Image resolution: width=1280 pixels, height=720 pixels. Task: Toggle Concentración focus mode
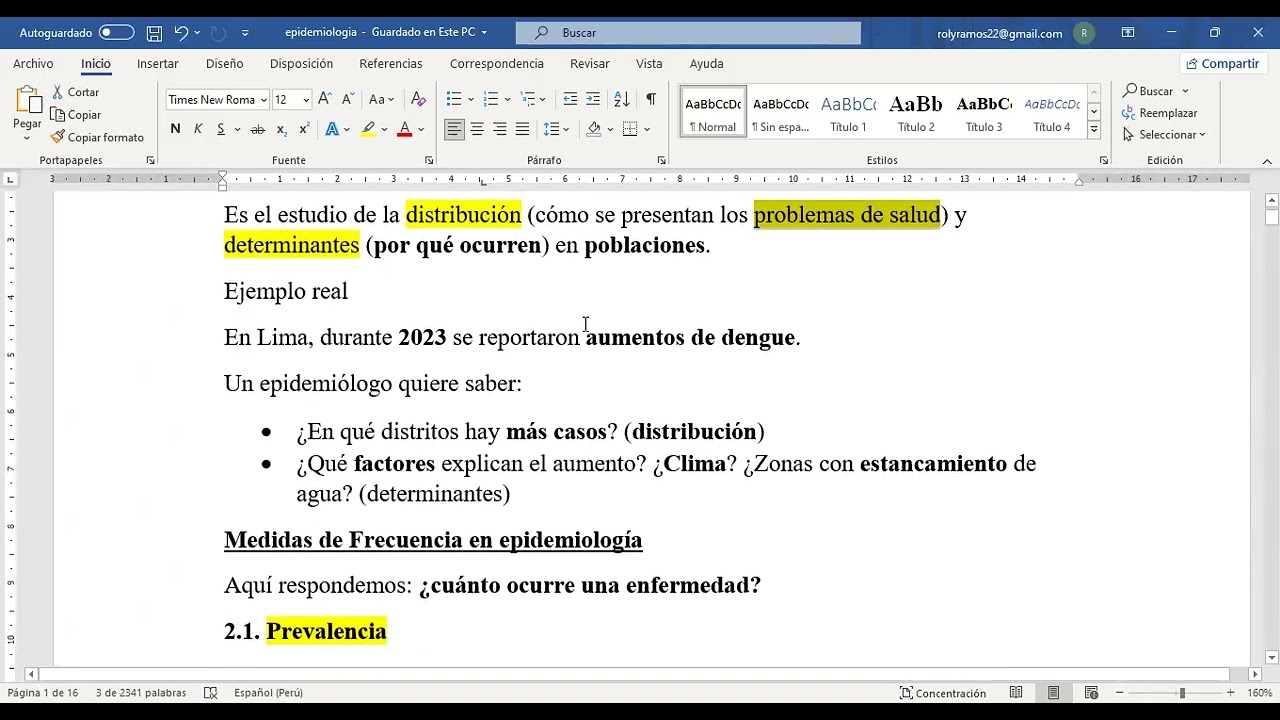pos(942,692)
